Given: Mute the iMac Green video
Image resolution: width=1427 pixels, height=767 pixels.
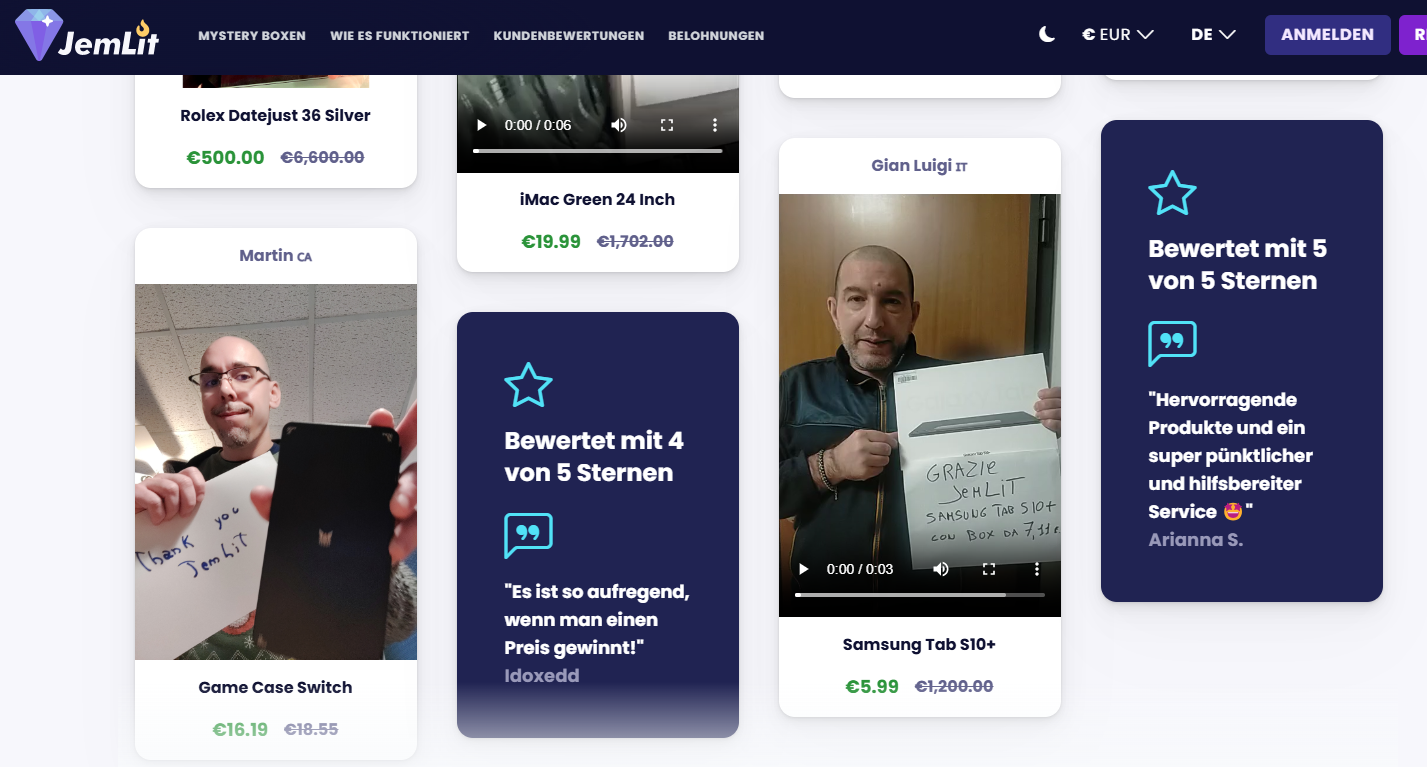Looking at the screenshot, I should pos(619,125).
